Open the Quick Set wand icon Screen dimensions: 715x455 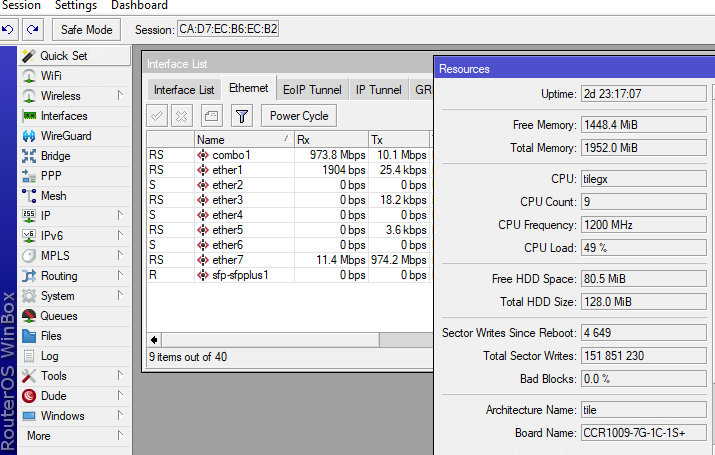[29, 56]
